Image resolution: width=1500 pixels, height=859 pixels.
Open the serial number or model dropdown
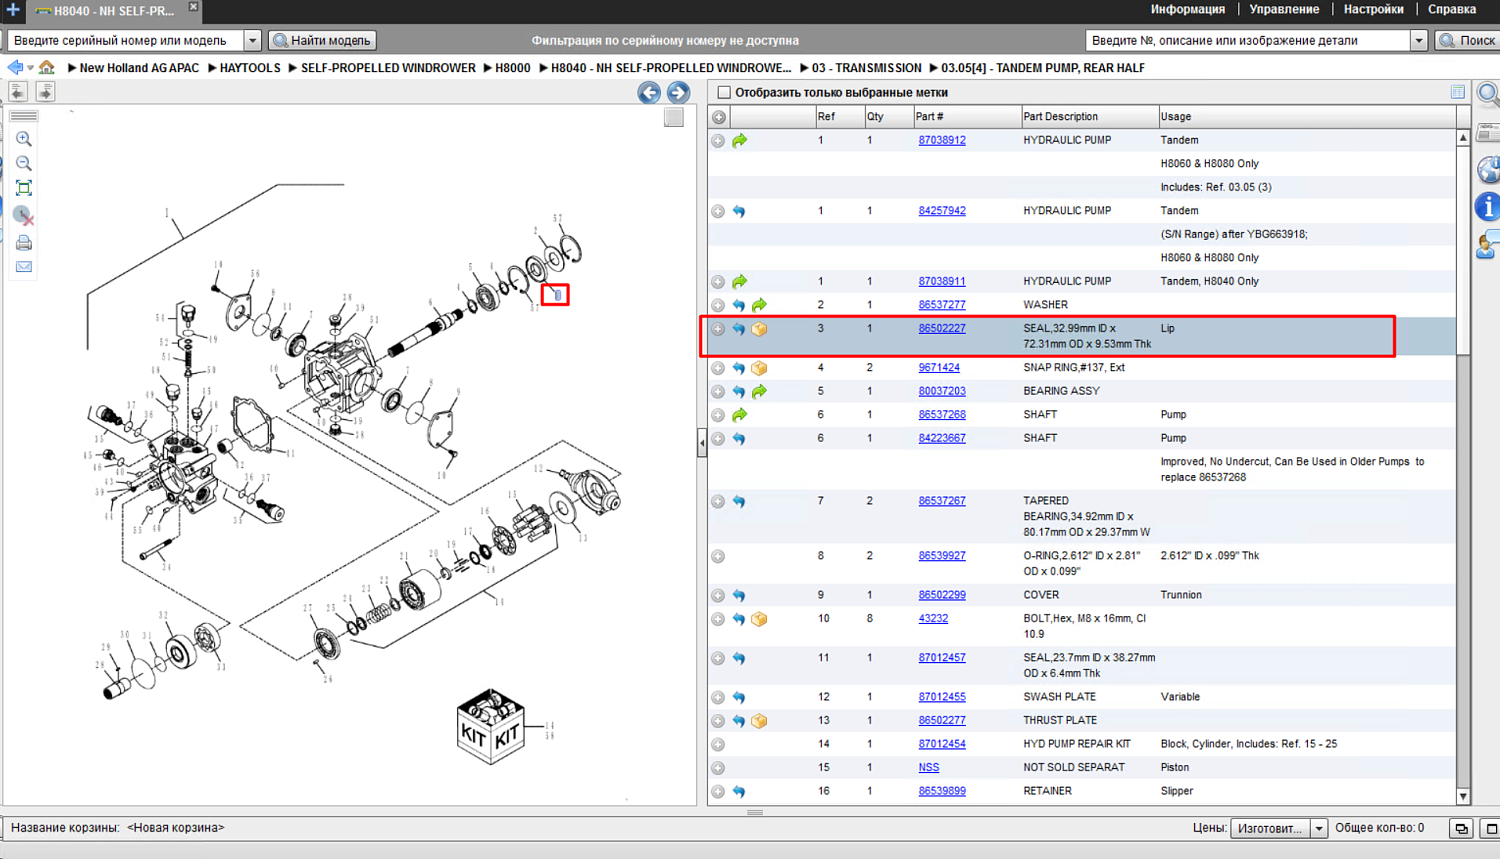pos(252,41)
